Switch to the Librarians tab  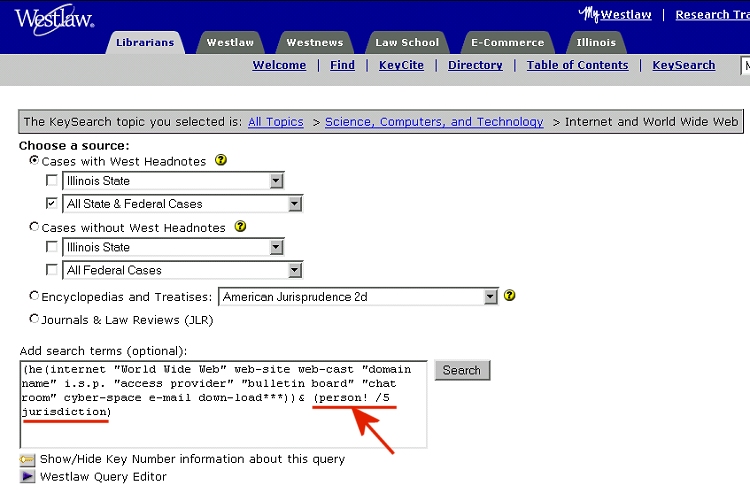tap(145, 43)
